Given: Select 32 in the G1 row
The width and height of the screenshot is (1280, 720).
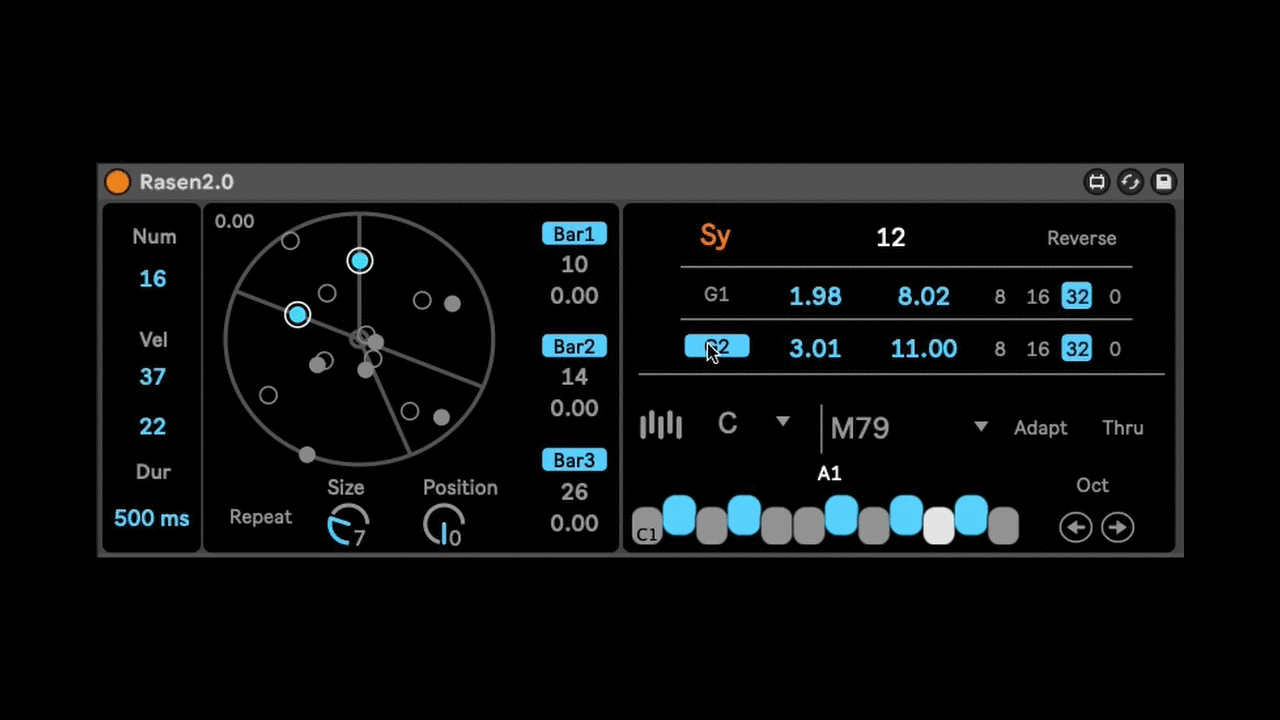Looking at the screenshot, I should 1076,296.
